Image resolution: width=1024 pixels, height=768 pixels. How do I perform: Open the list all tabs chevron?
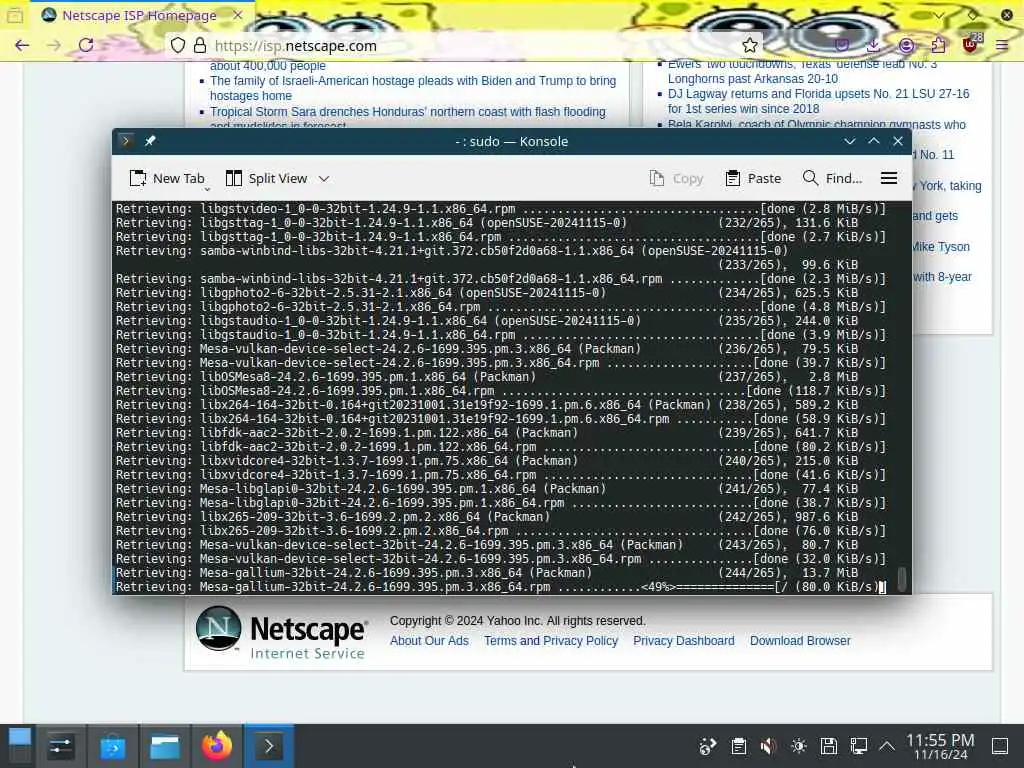tap(938, 15)
